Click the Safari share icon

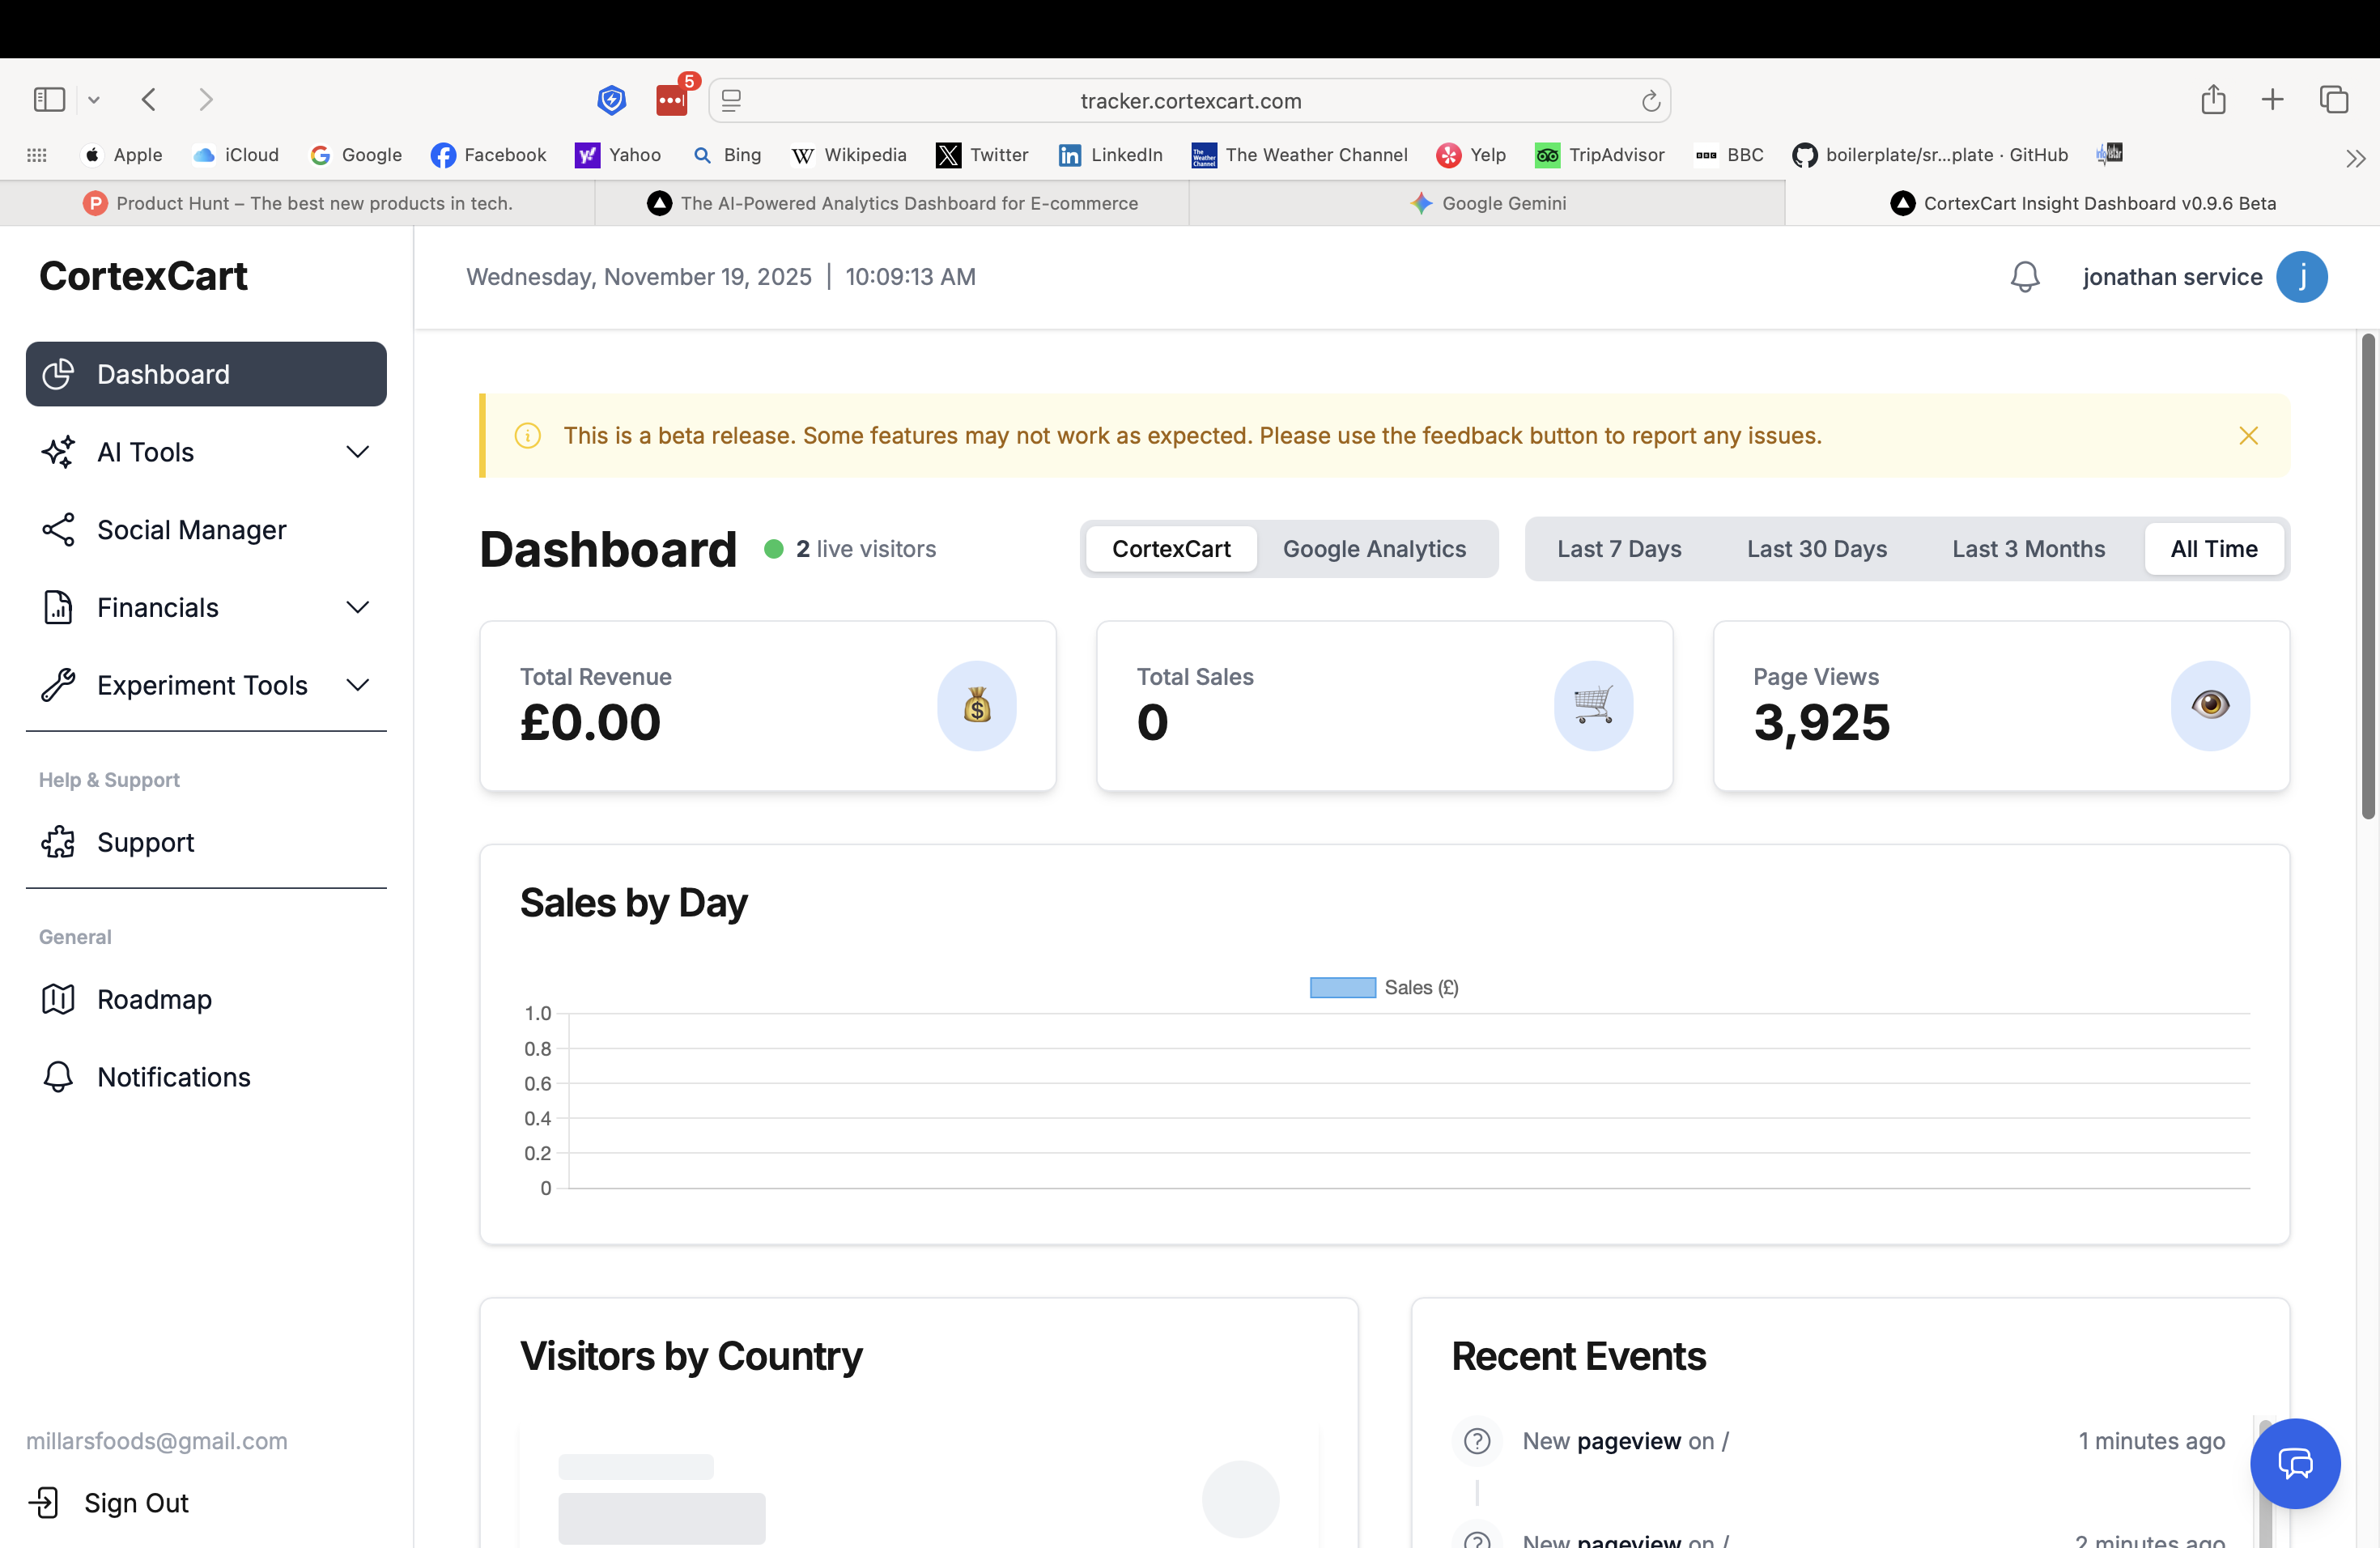[x=2213, y=99]
